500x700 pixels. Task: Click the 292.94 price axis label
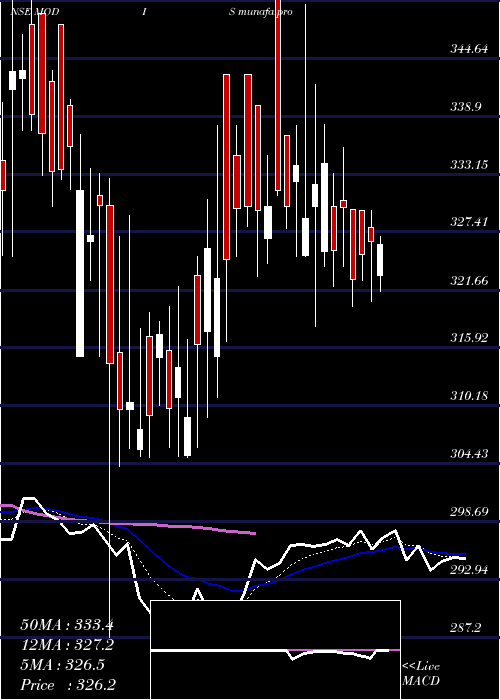click(469, 570)
